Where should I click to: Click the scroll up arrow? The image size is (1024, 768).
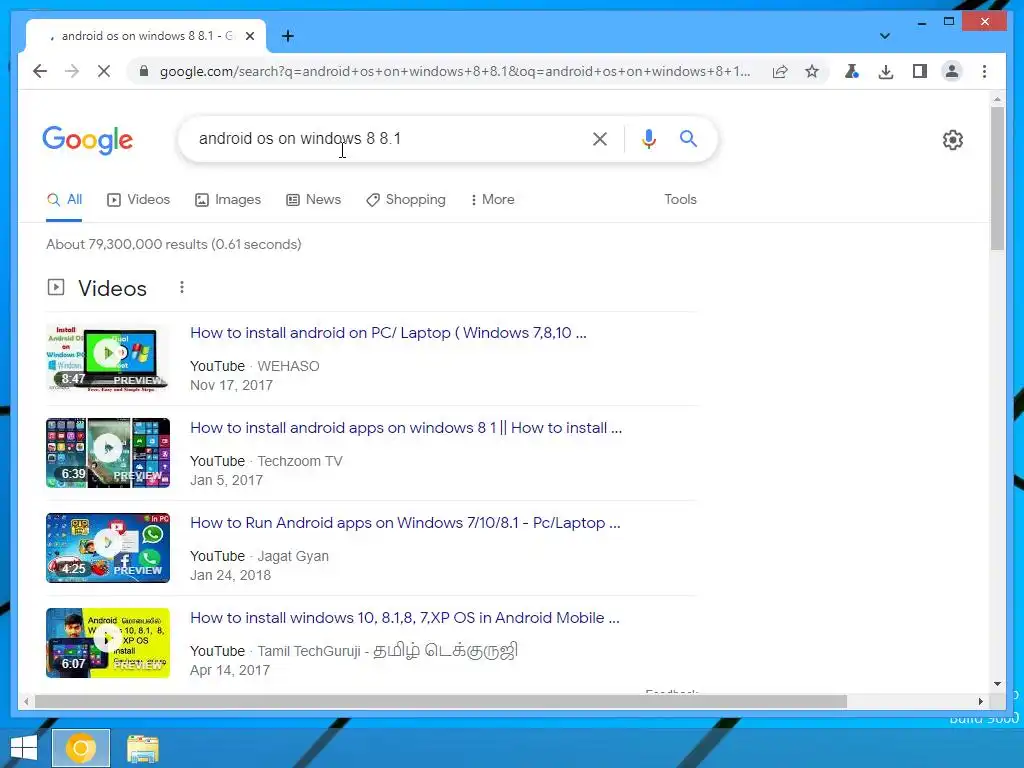pos(997,99)
